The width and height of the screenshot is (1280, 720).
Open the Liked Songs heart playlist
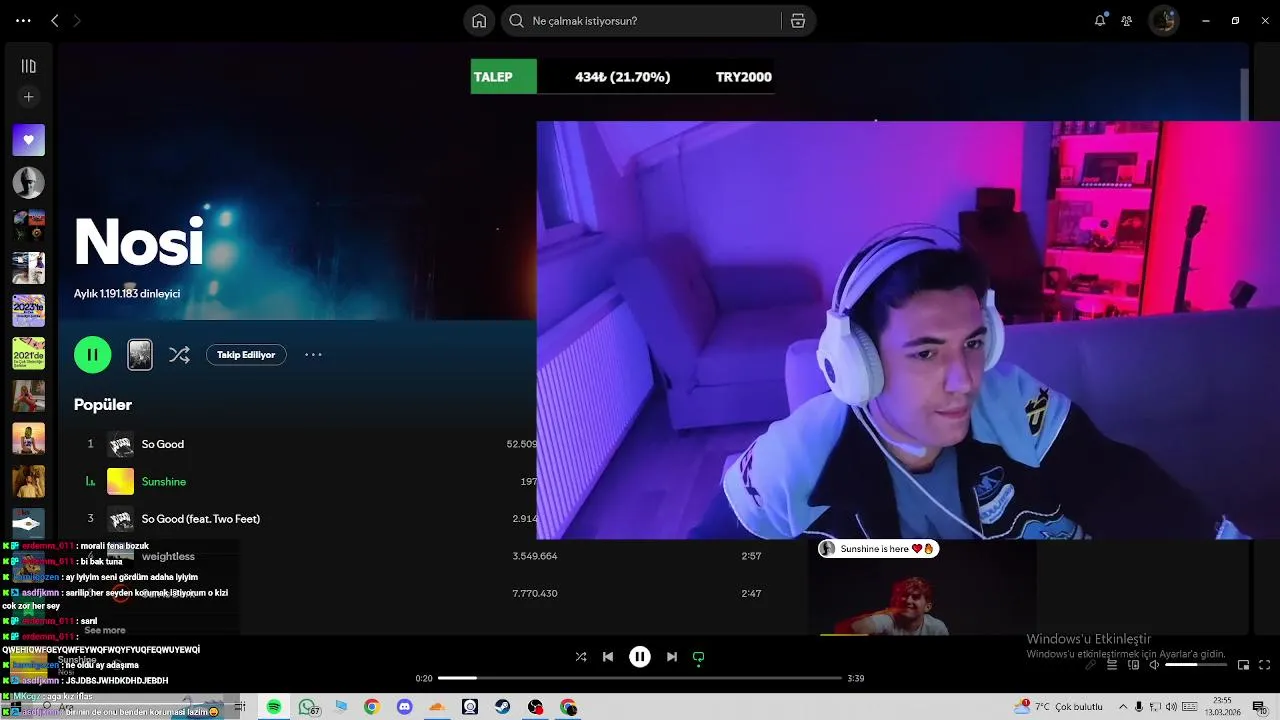[x=28, y=140]
